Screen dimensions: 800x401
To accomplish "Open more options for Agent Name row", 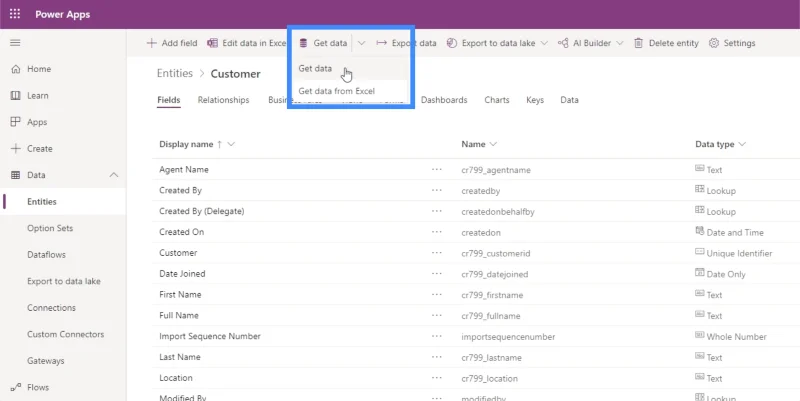I will tap(437, 169).
